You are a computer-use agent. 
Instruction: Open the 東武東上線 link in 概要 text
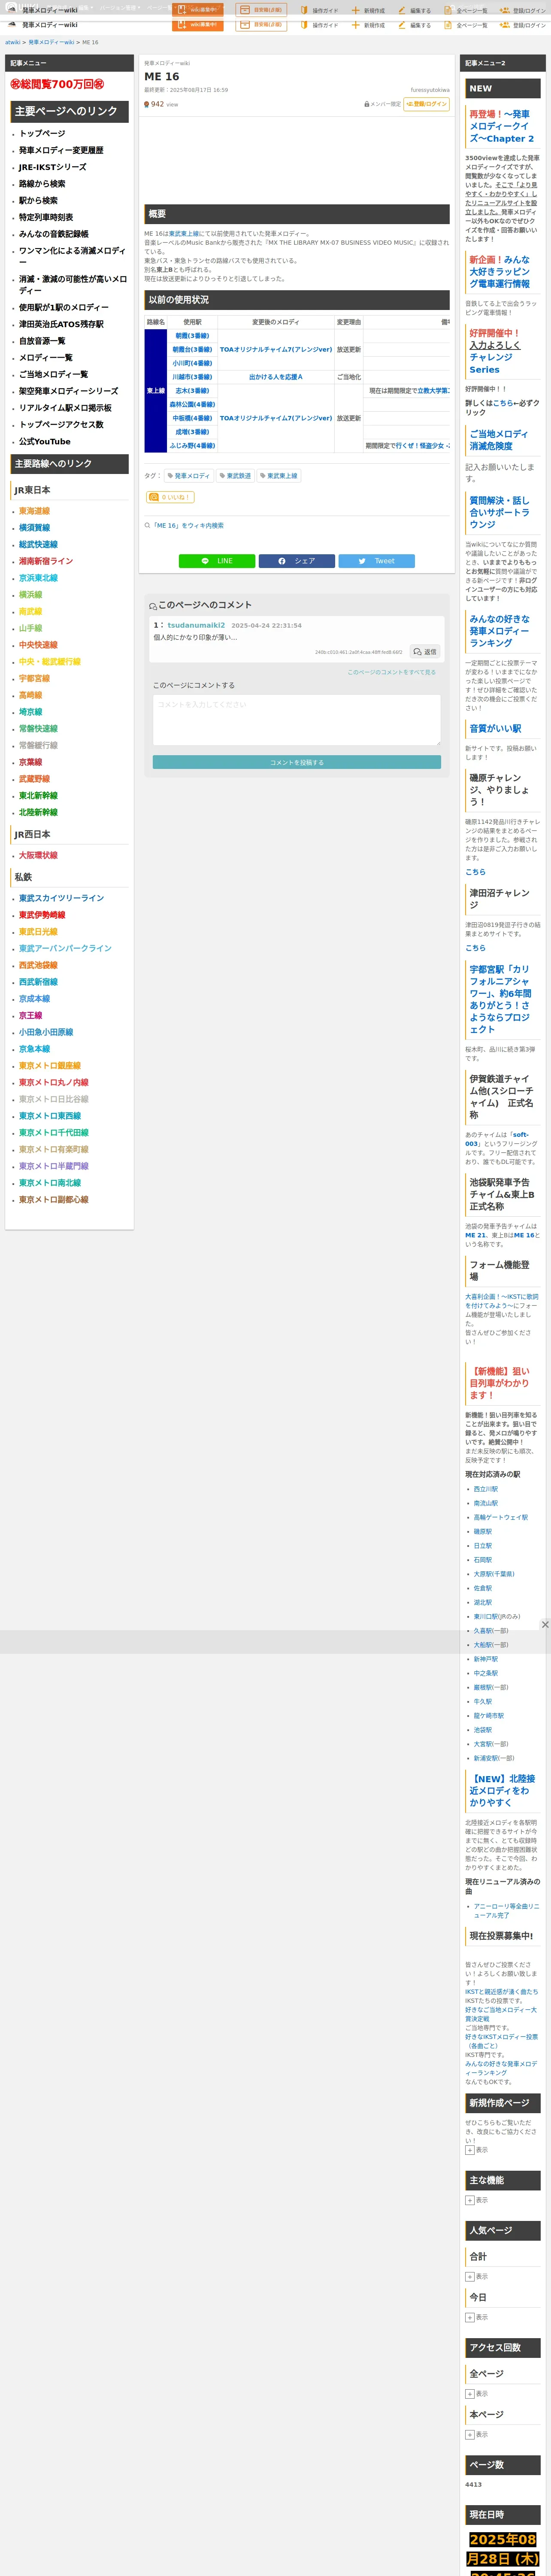(184, 234)
